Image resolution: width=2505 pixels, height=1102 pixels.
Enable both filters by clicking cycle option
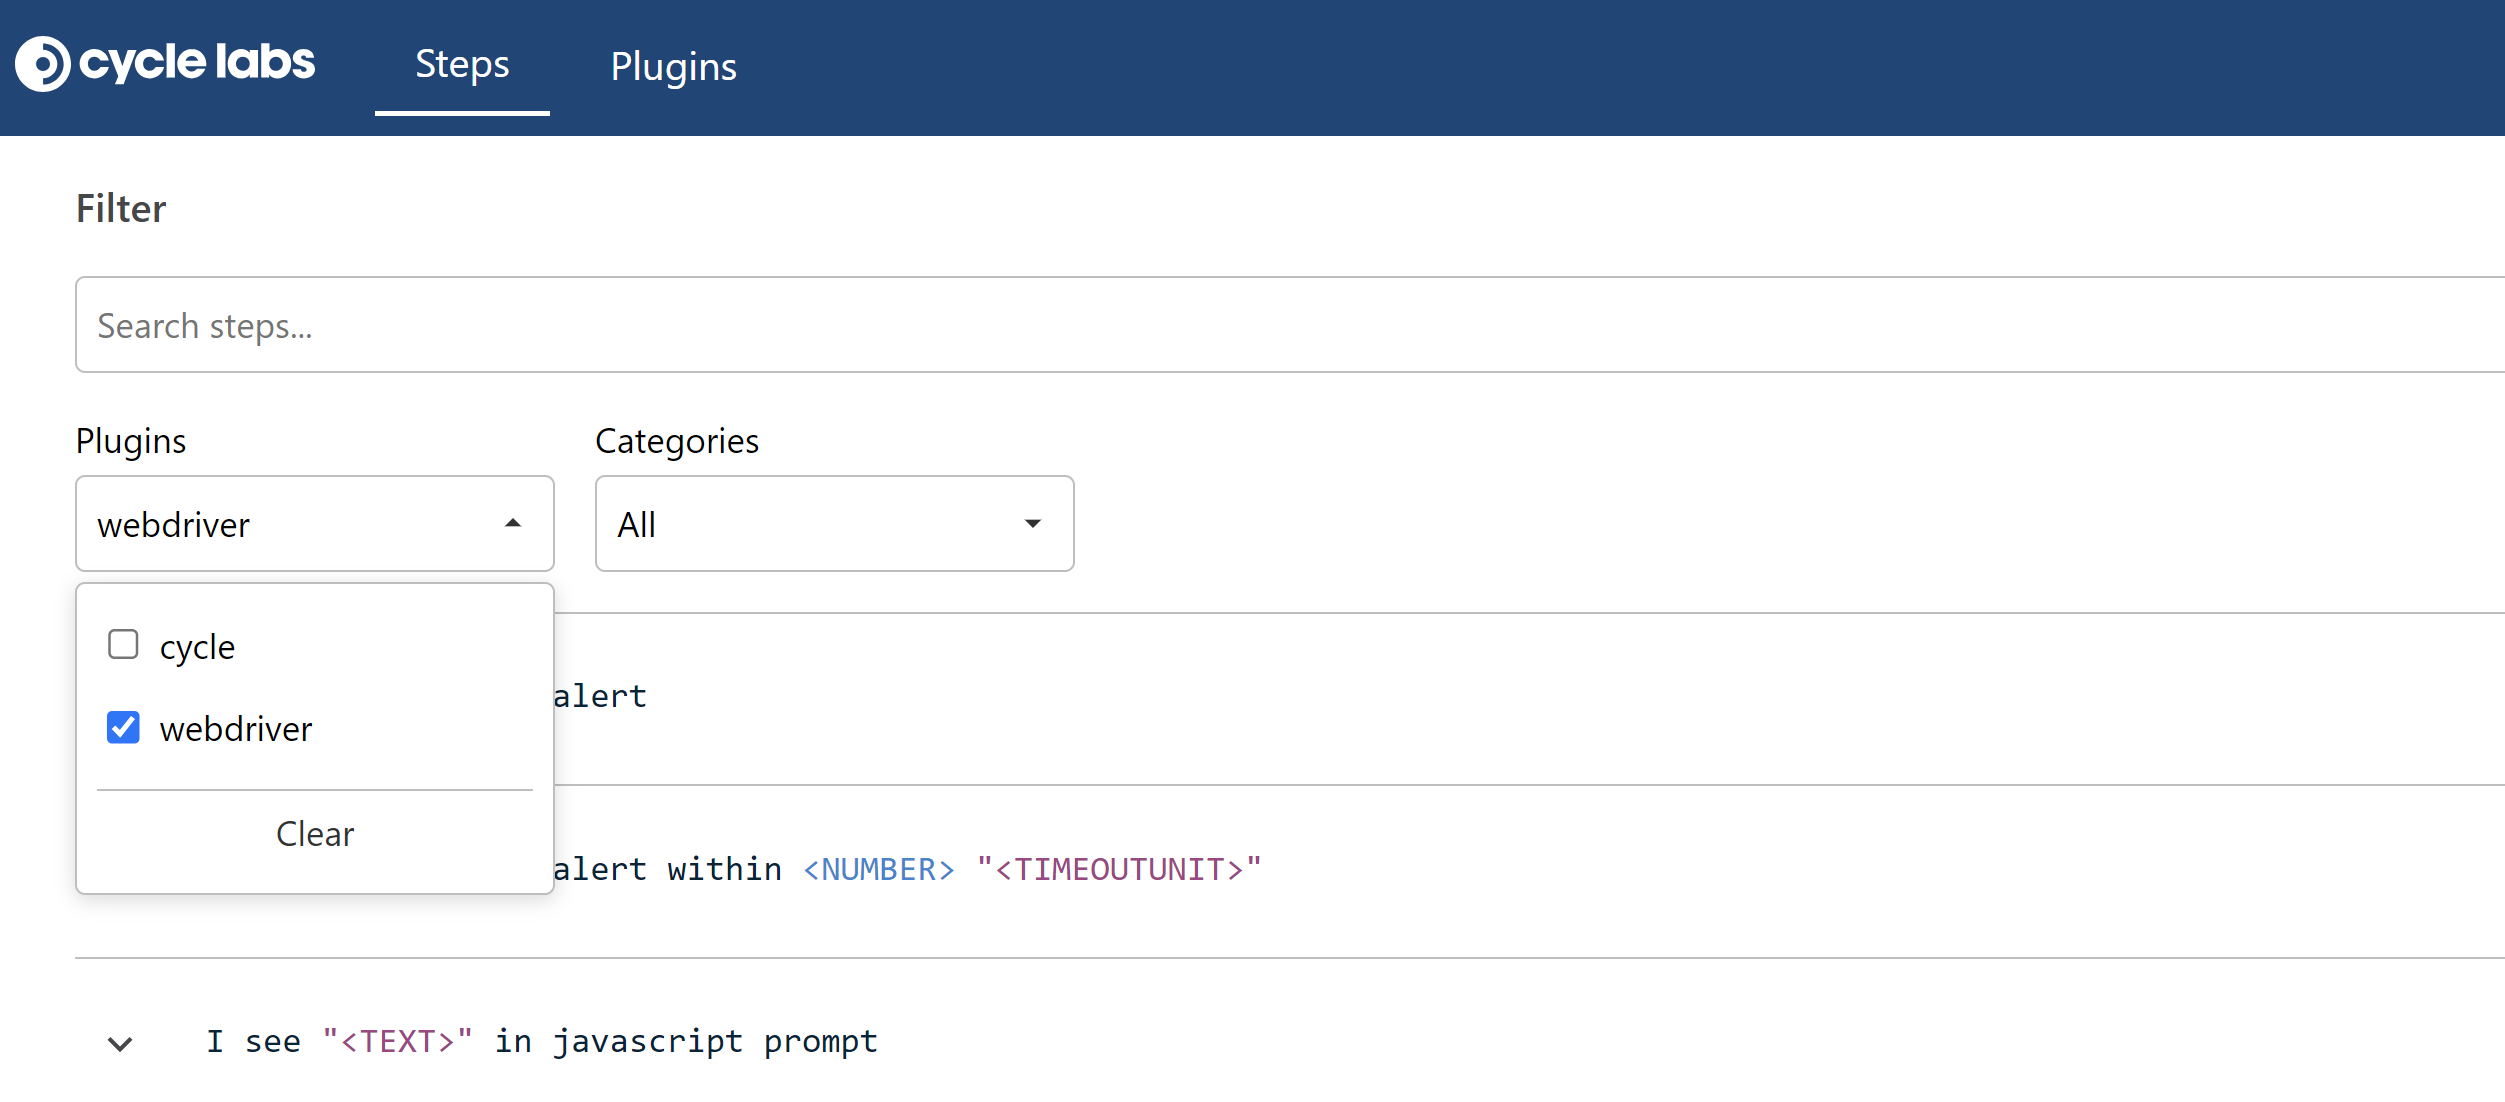197,645
